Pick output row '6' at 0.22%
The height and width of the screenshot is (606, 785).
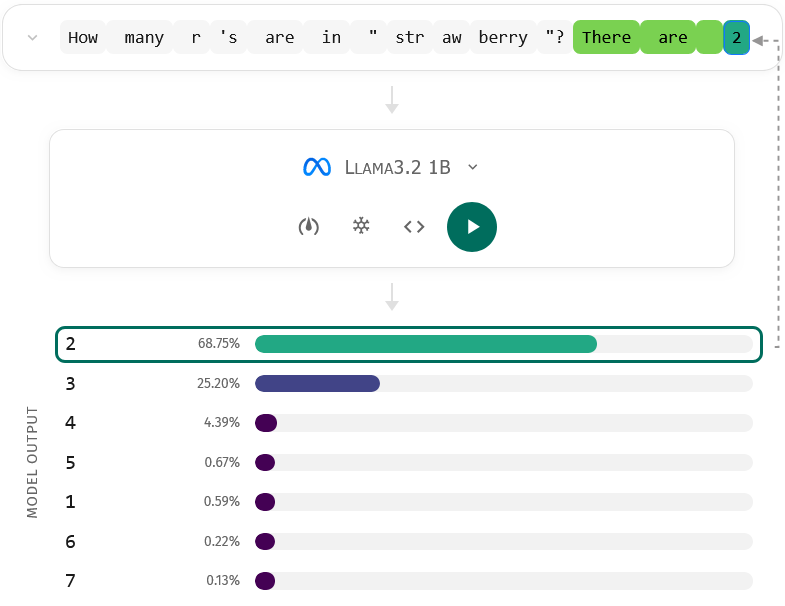tap(408, 541)
